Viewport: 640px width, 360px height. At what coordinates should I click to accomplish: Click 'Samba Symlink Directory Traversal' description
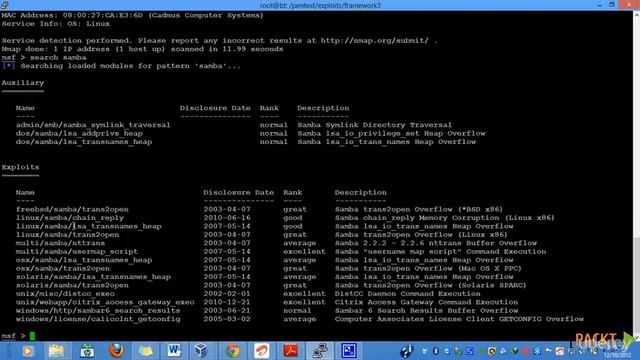pyautogui.click(x=375, y=125)
